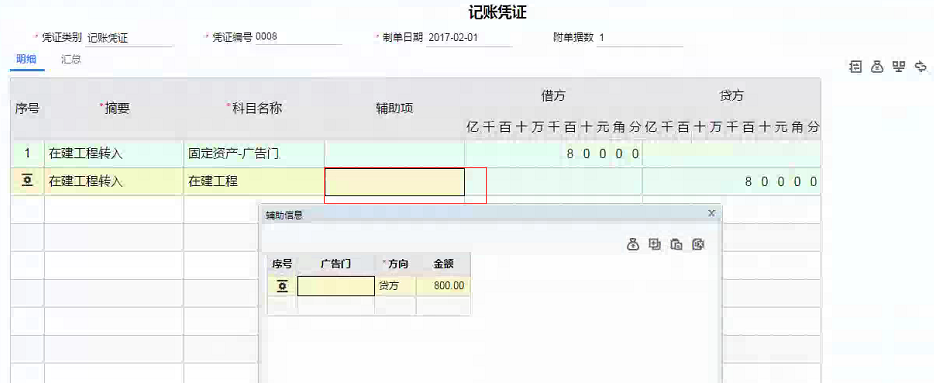Click the 辅助项 column header
The image size is (934, 383).
(394, 108)
